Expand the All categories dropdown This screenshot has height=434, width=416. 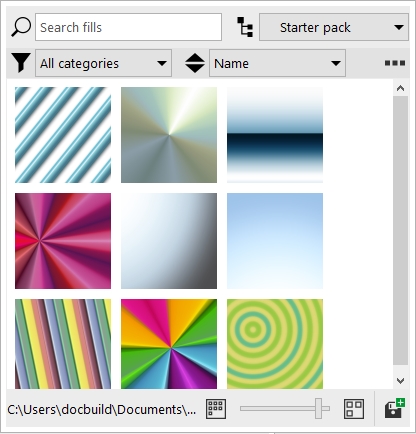click(103, 63)
